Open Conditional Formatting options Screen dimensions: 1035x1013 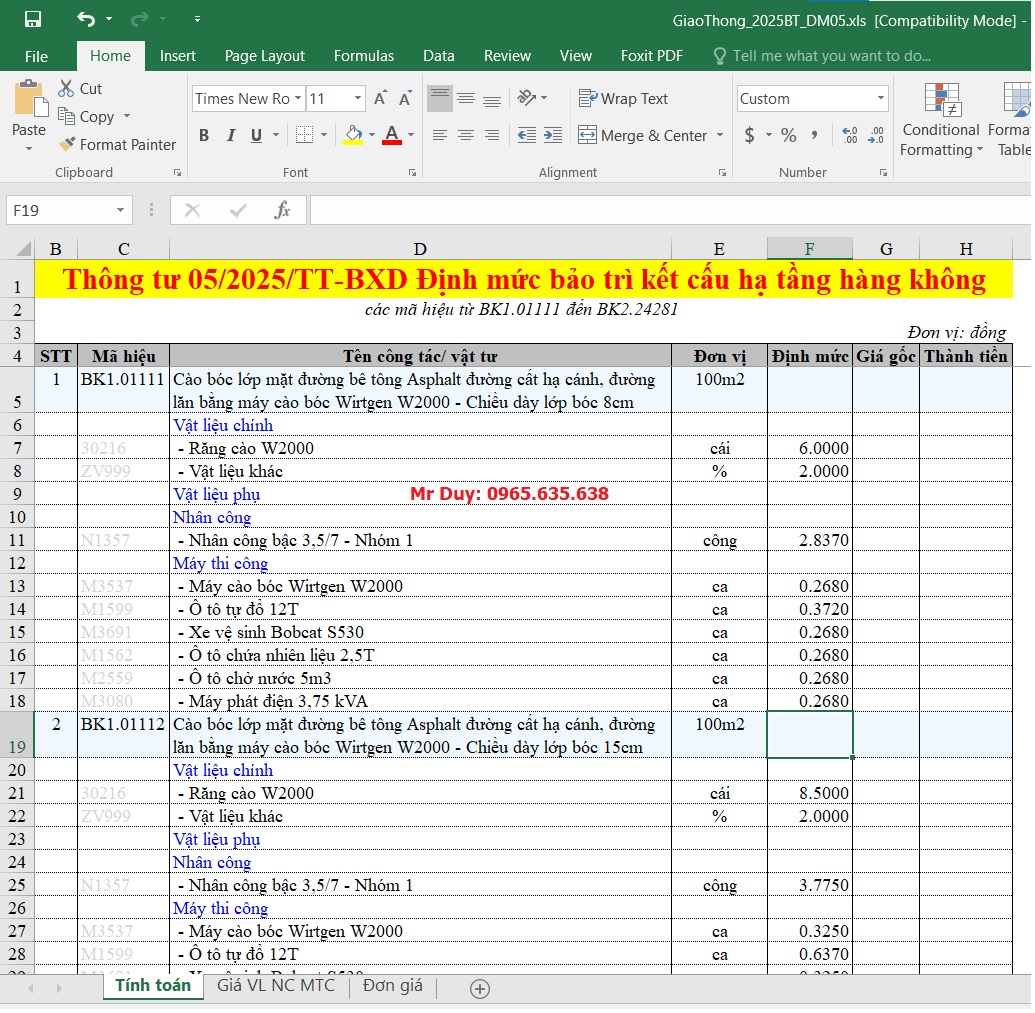[x=938, y=122]
